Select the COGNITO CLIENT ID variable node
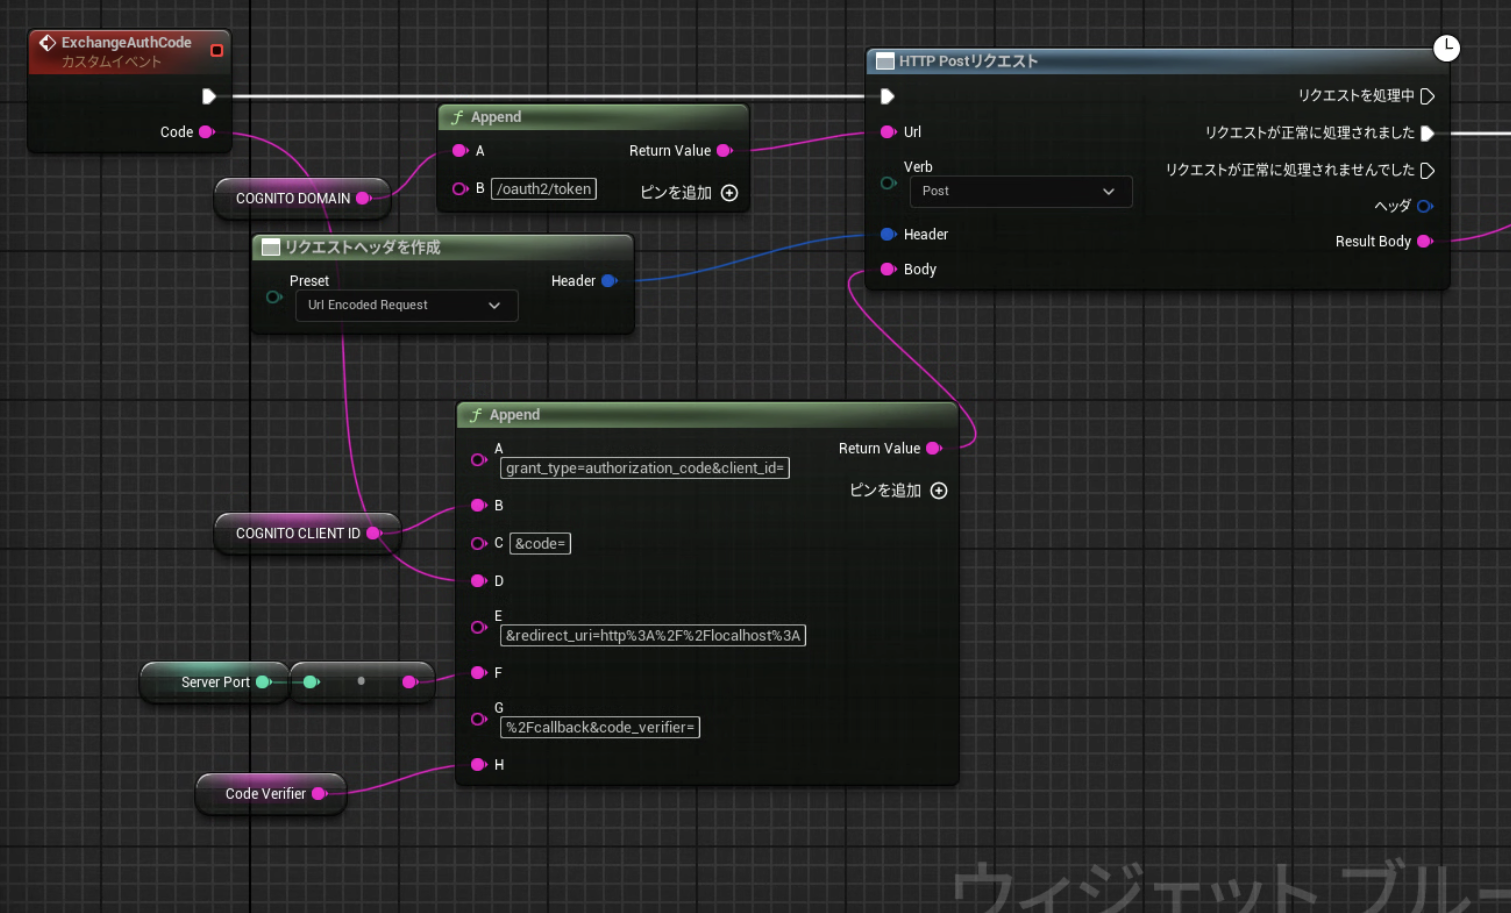This screenshot has height=913, width=1511. click(297, 533)
